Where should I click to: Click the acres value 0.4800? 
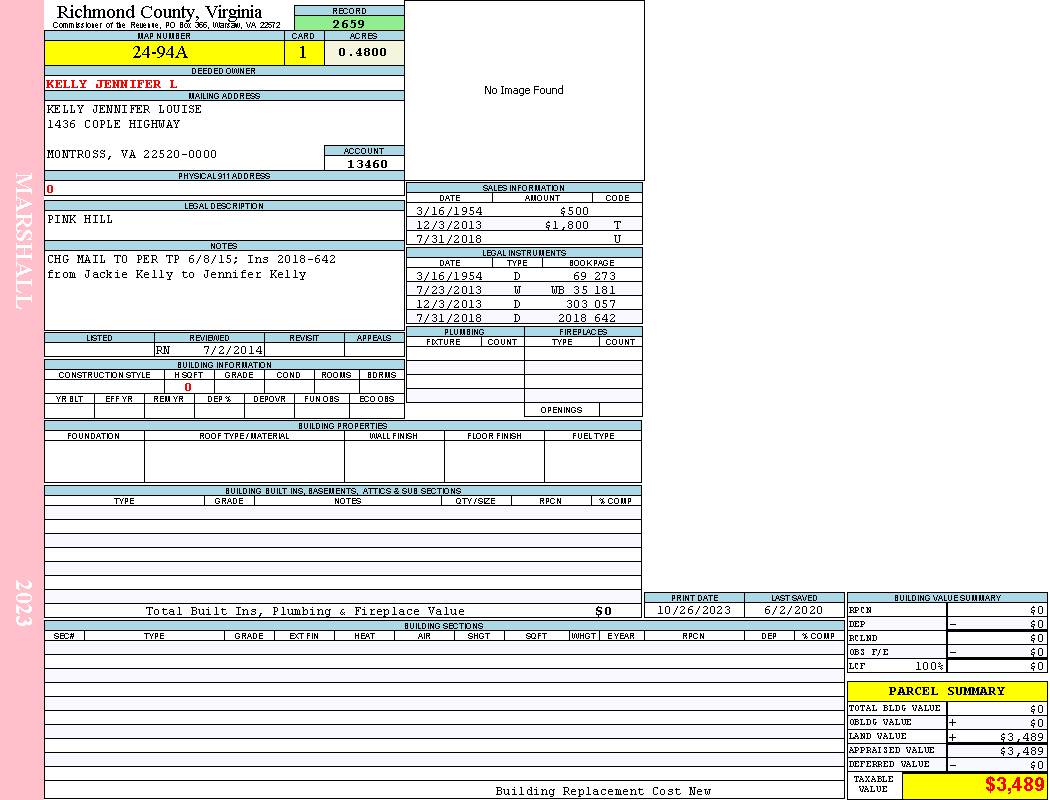click(363, 53)
